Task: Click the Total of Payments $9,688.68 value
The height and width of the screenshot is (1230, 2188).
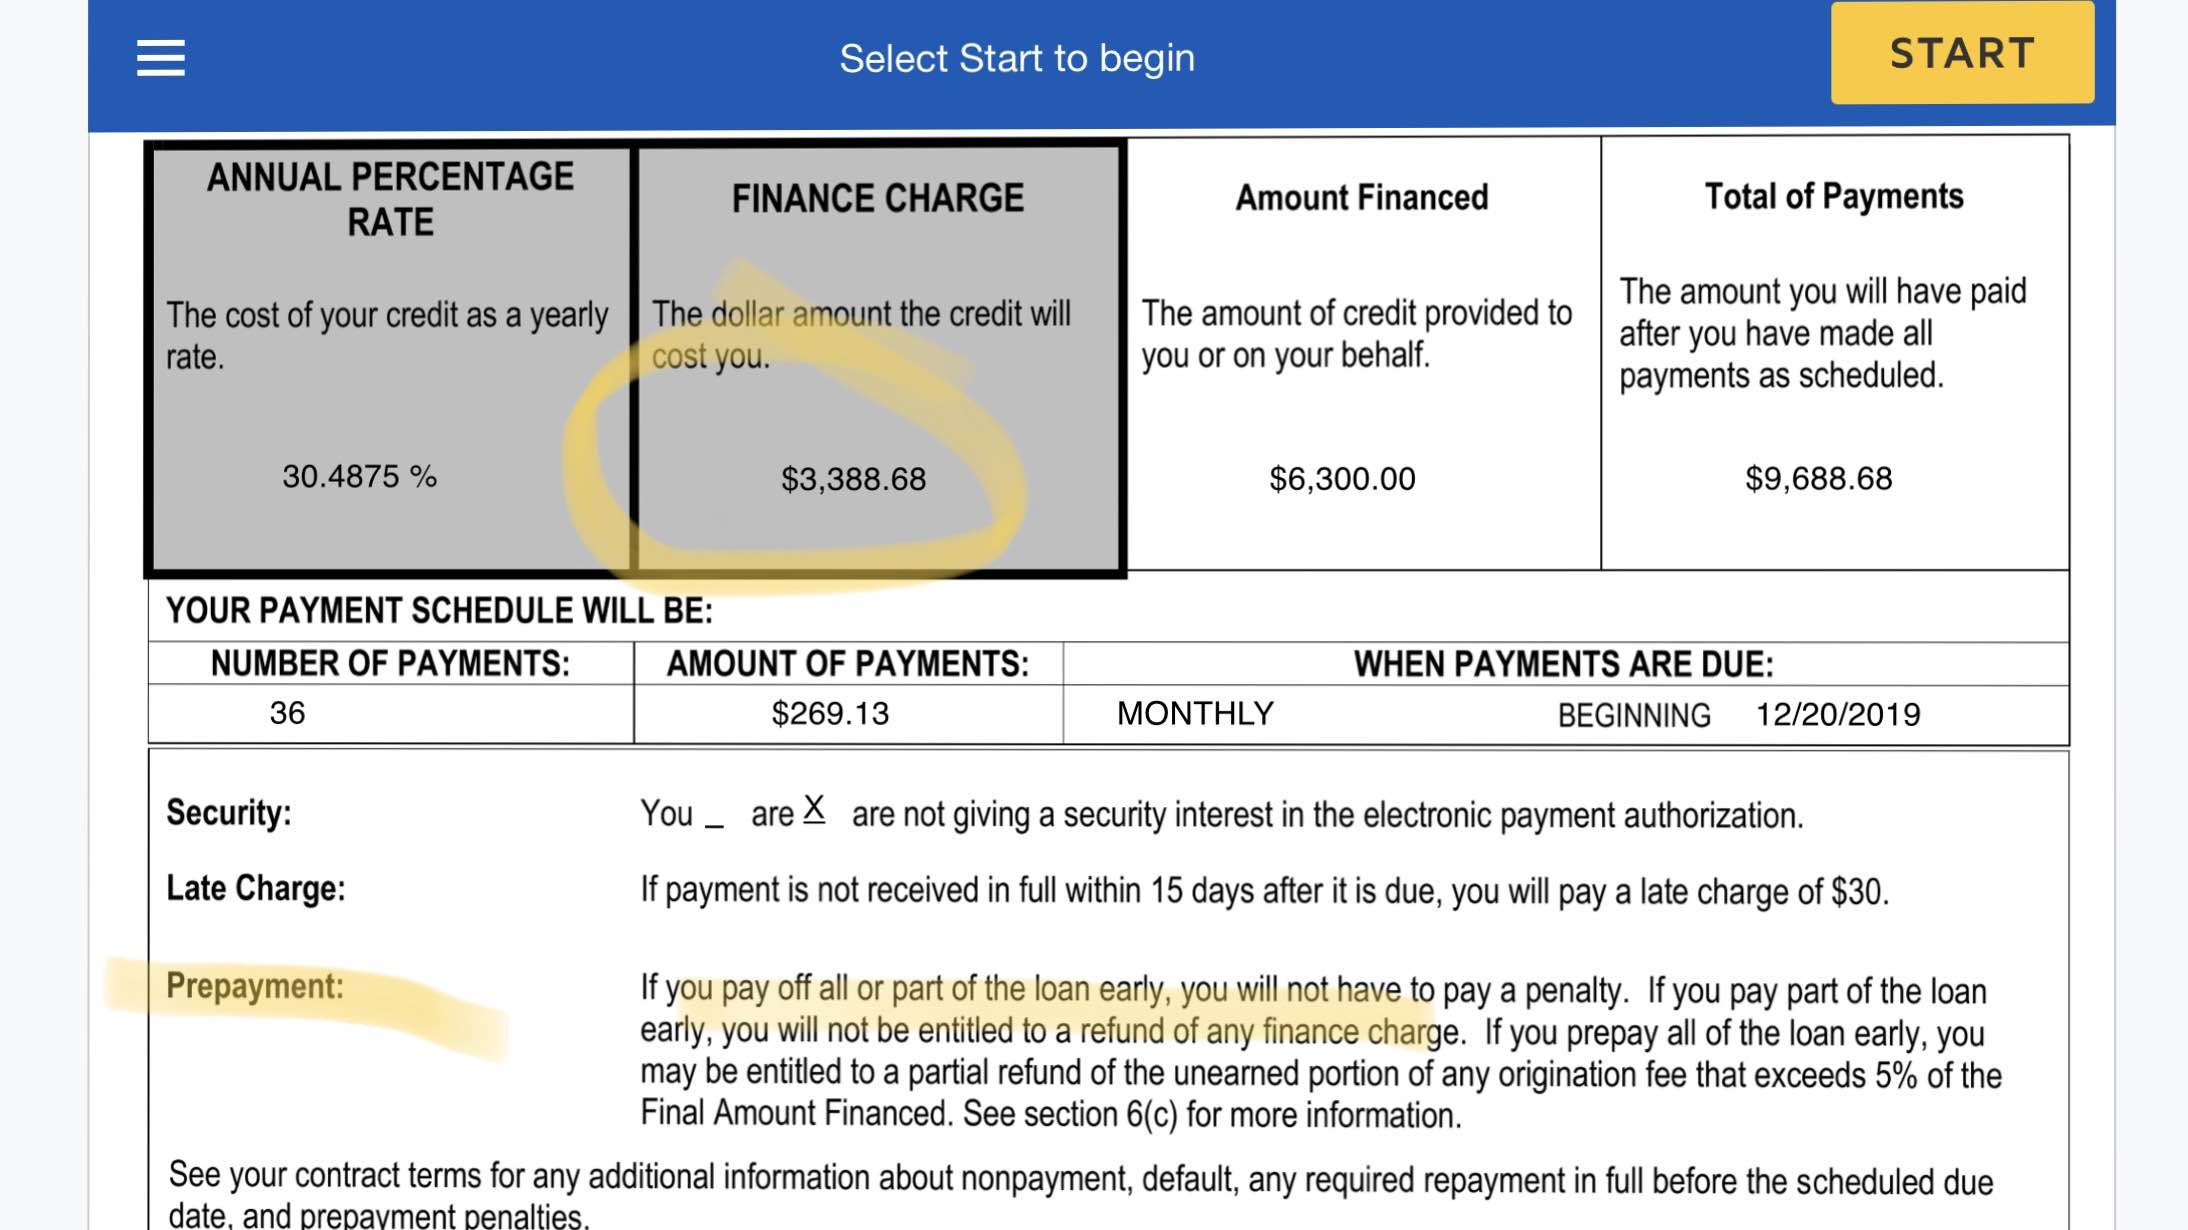Action: pyautogui.click(x=1818, y=478)
